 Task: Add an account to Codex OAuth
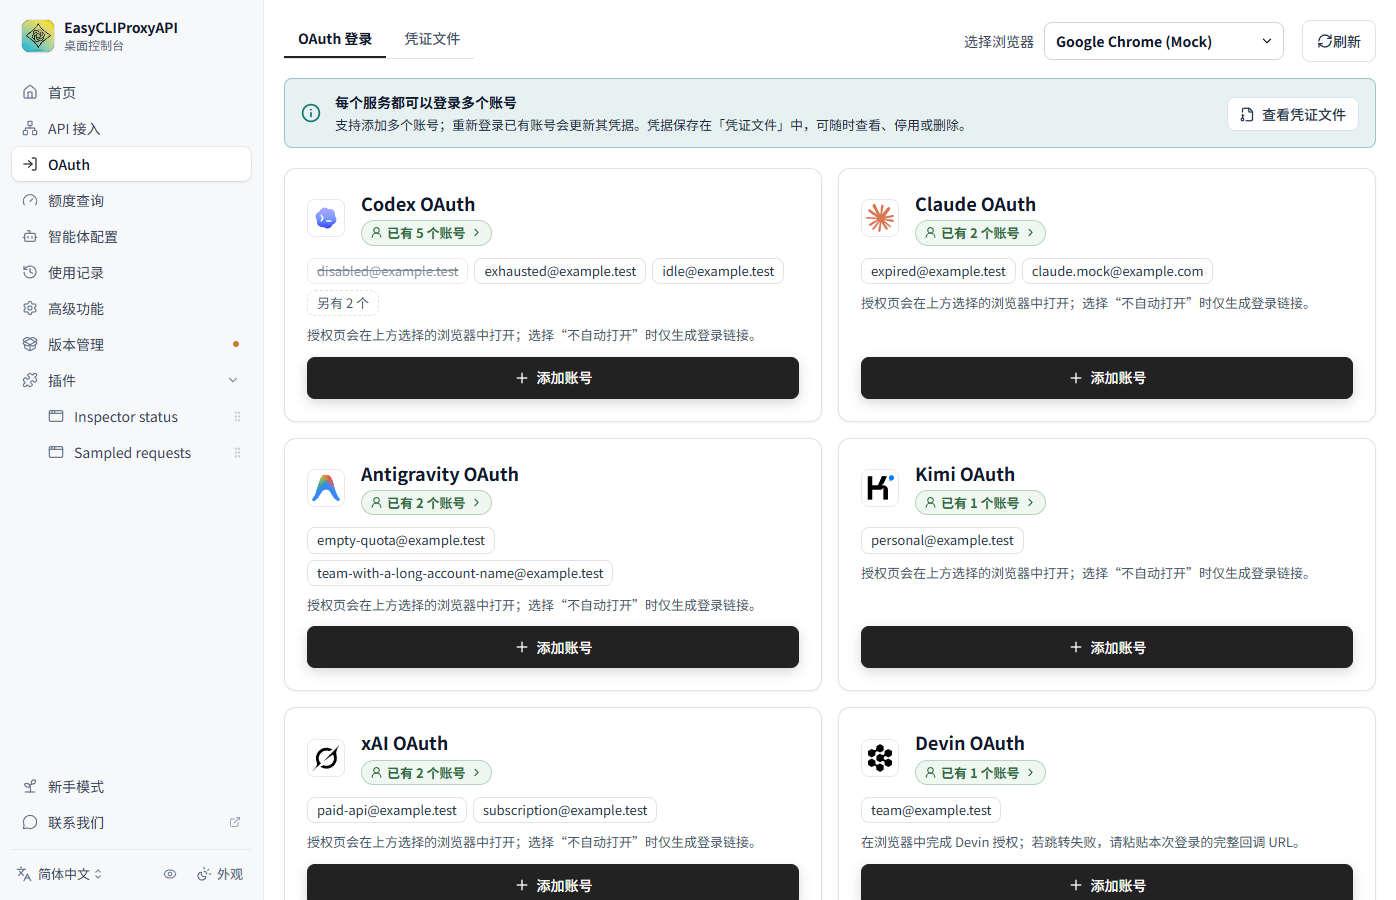tap(553, 378)
